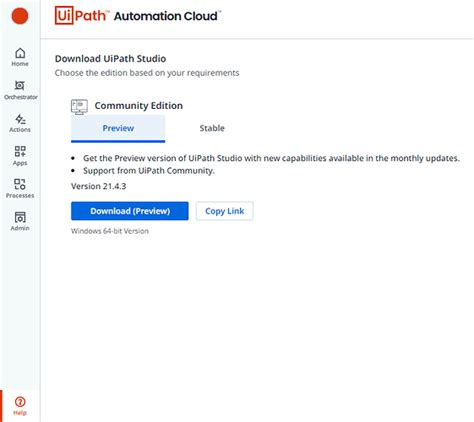Image resolution: width=474 pixels, height=422 pixels.
Task: Switch to the Preview tab
Action: coord(118,128)
